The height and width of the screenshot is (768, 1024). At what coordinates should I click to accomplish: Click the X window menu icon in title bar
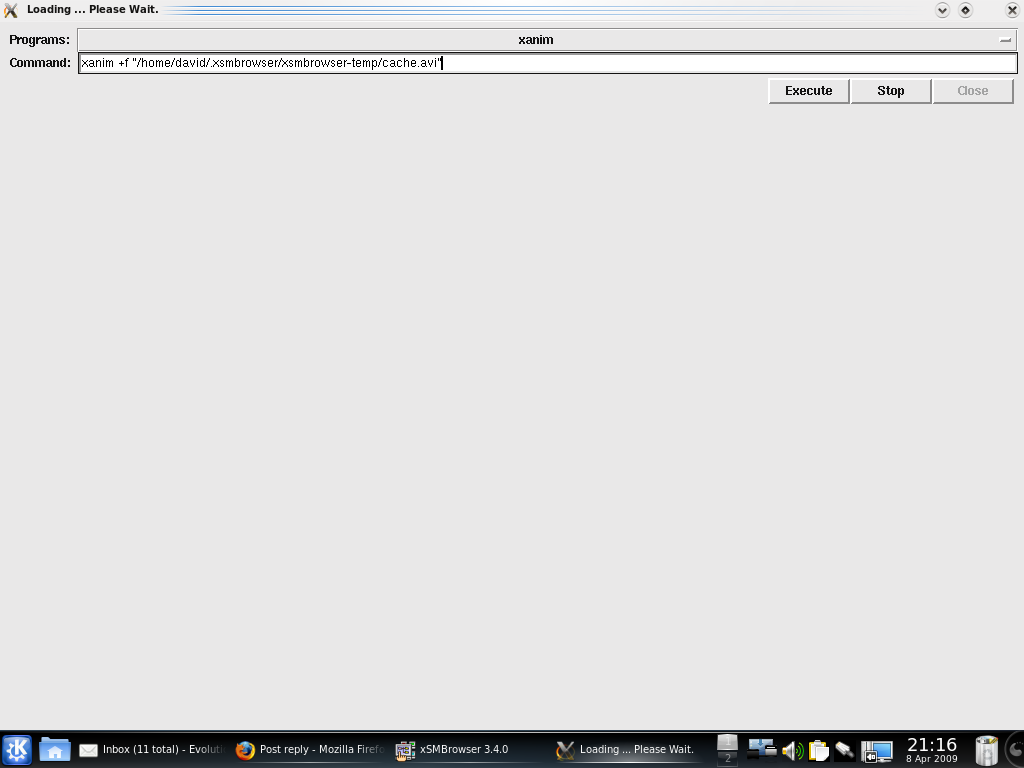[x=11, y=10]
